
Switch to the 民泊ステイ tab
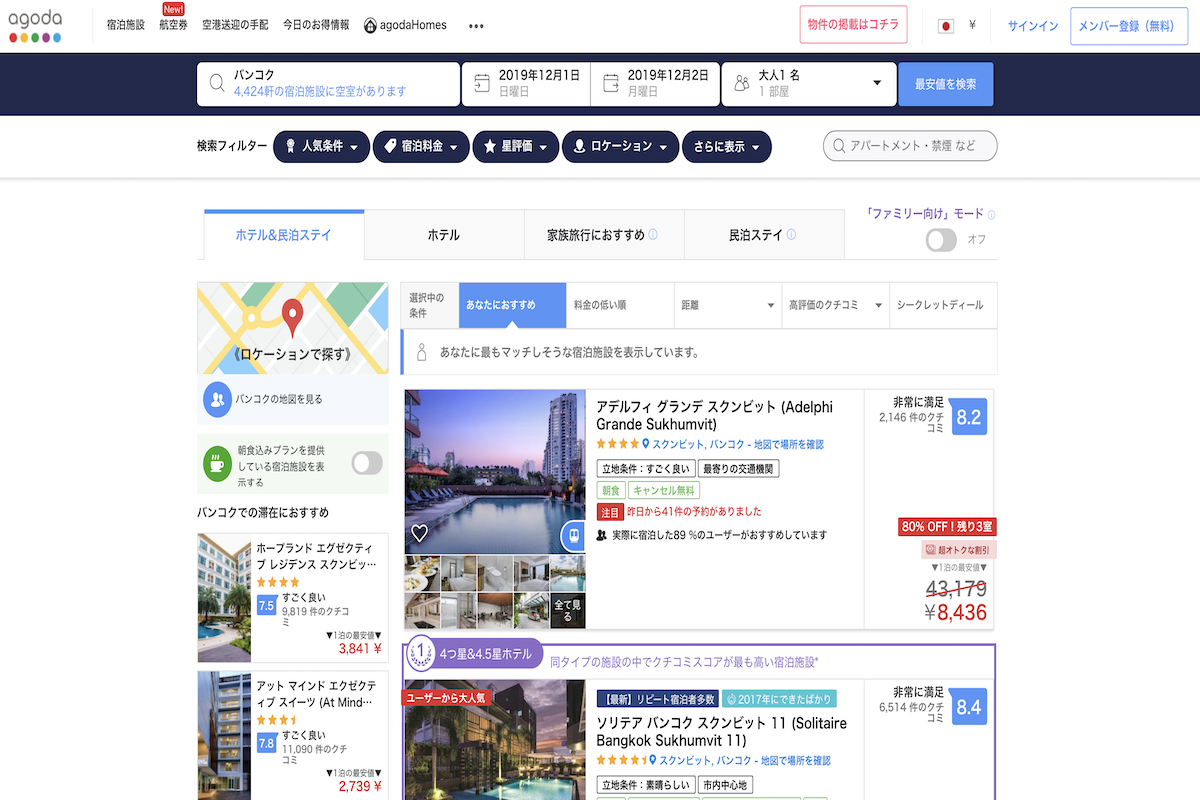764,235
